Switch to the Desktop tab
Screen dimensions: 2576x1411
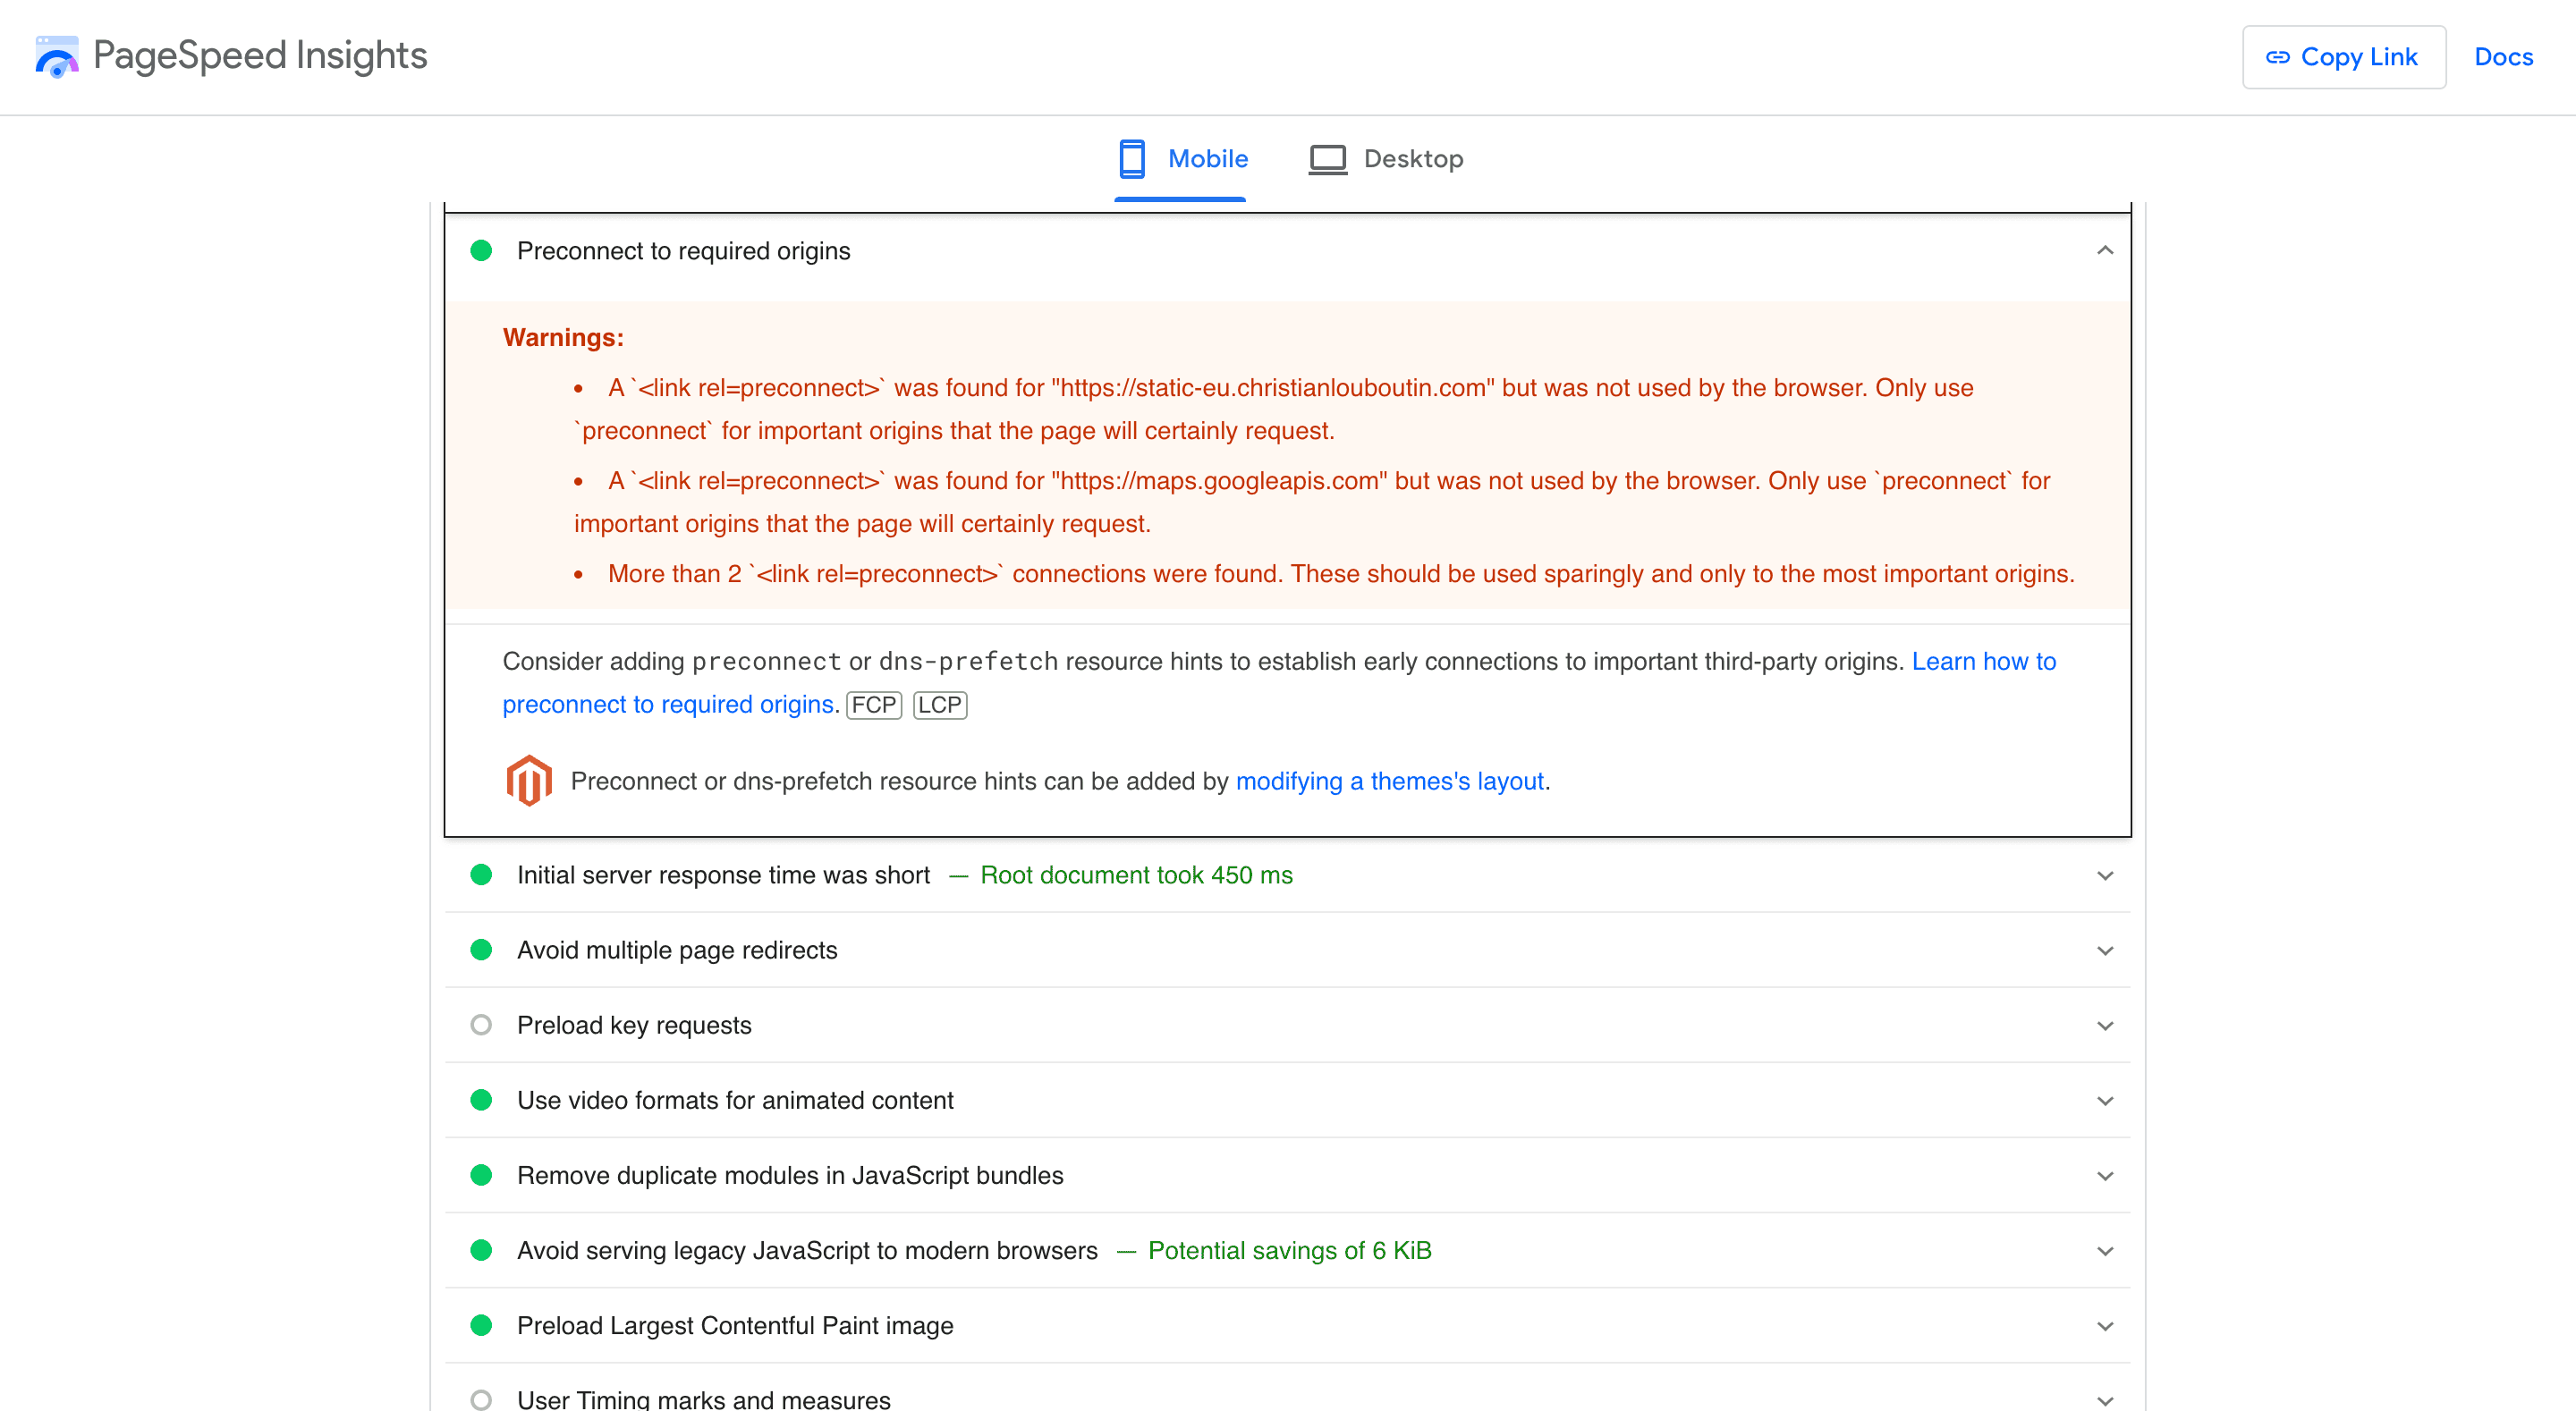1413,158
